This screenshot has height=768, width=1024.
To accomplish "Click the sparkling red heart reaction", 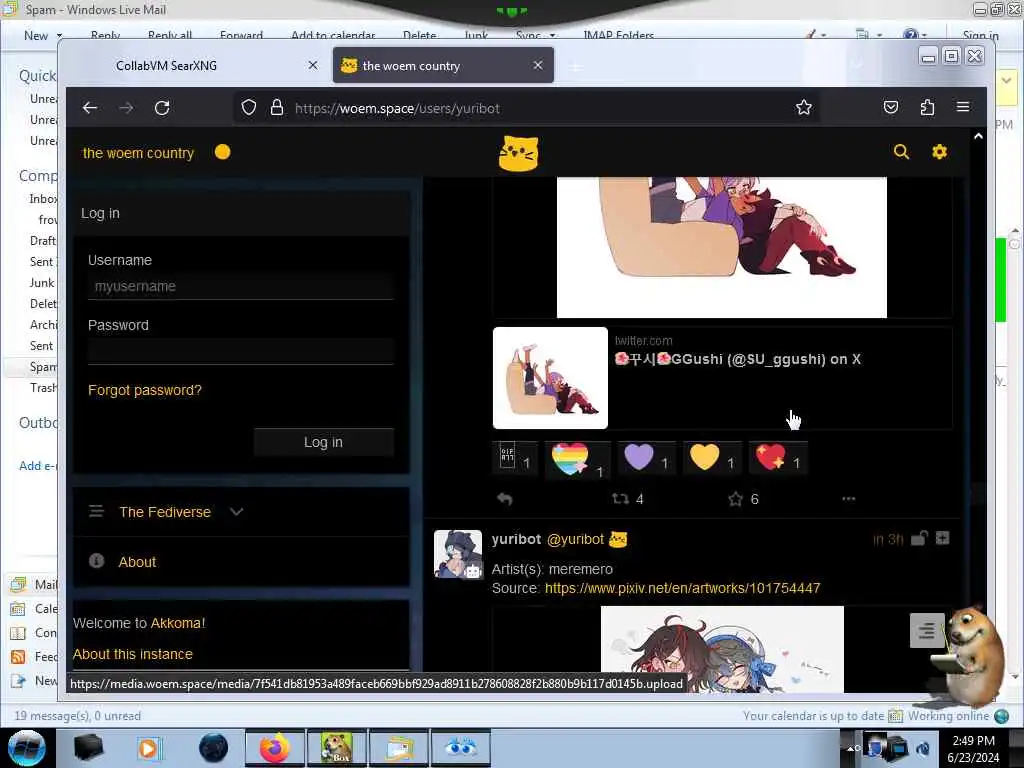I will pyautogui.click(x=778, y=457).
